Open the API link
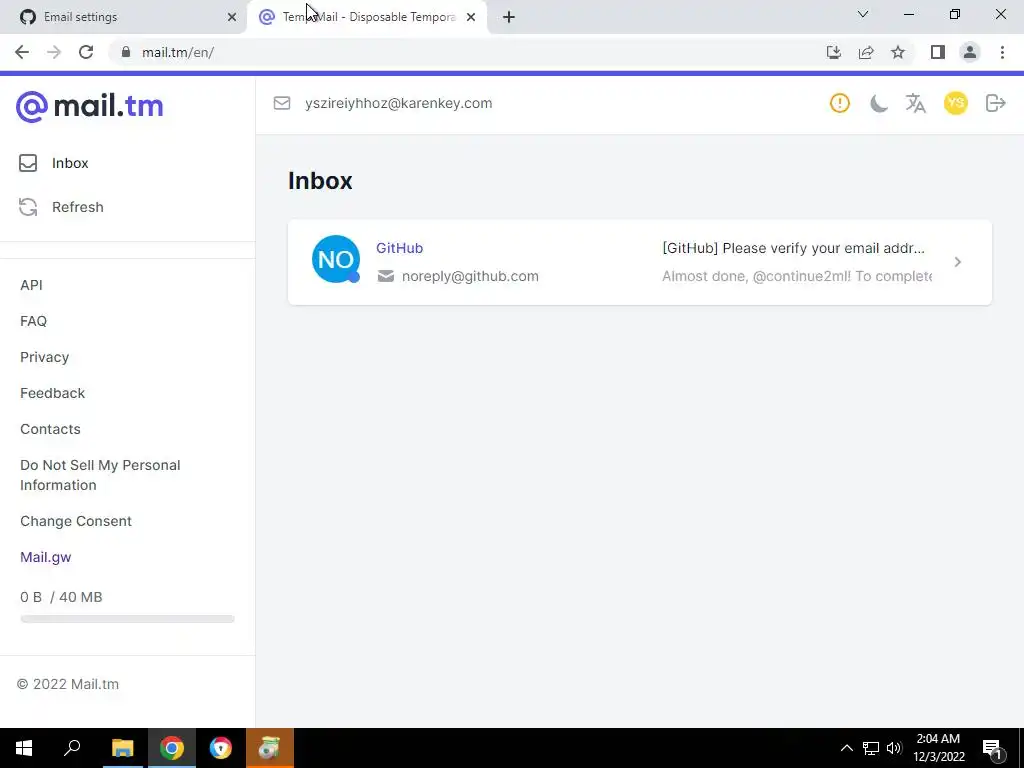This screenshot has width=1024, height=768. tap(31, 285)
